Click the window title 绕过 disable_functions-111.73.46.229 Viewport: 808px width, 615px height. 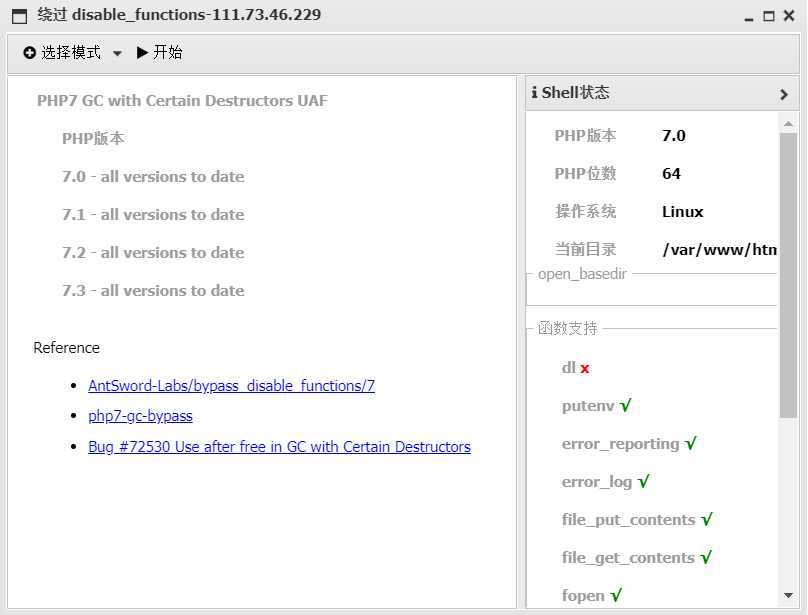pos(179,14)
